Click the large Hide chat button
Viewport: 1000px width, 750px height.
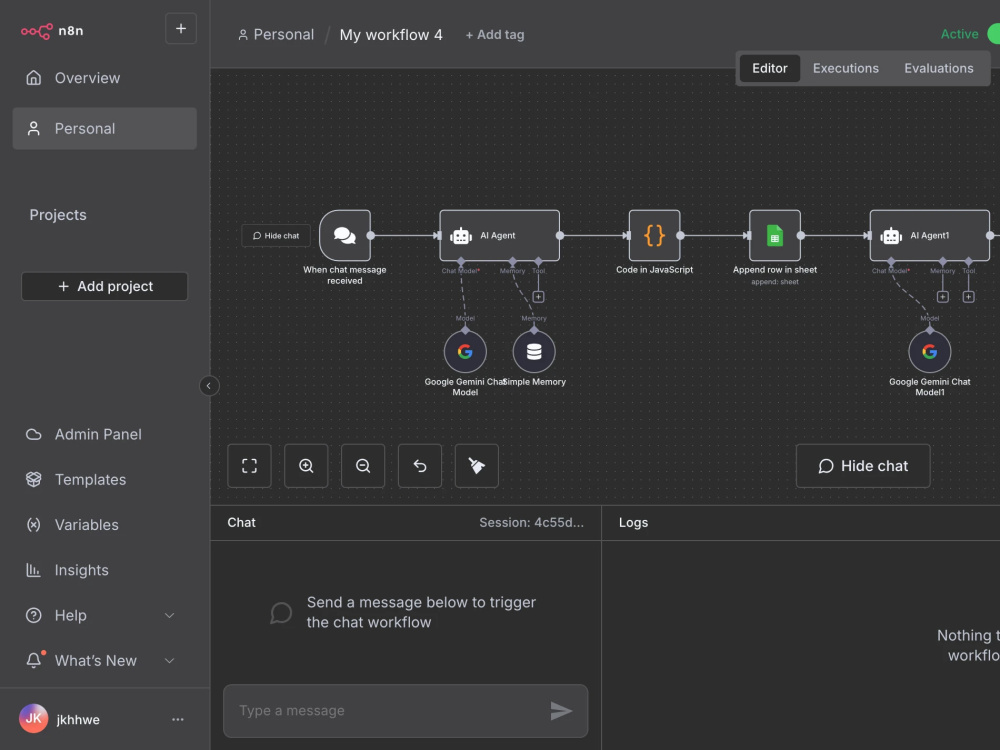pyautogui.click(x=863, y=466)
